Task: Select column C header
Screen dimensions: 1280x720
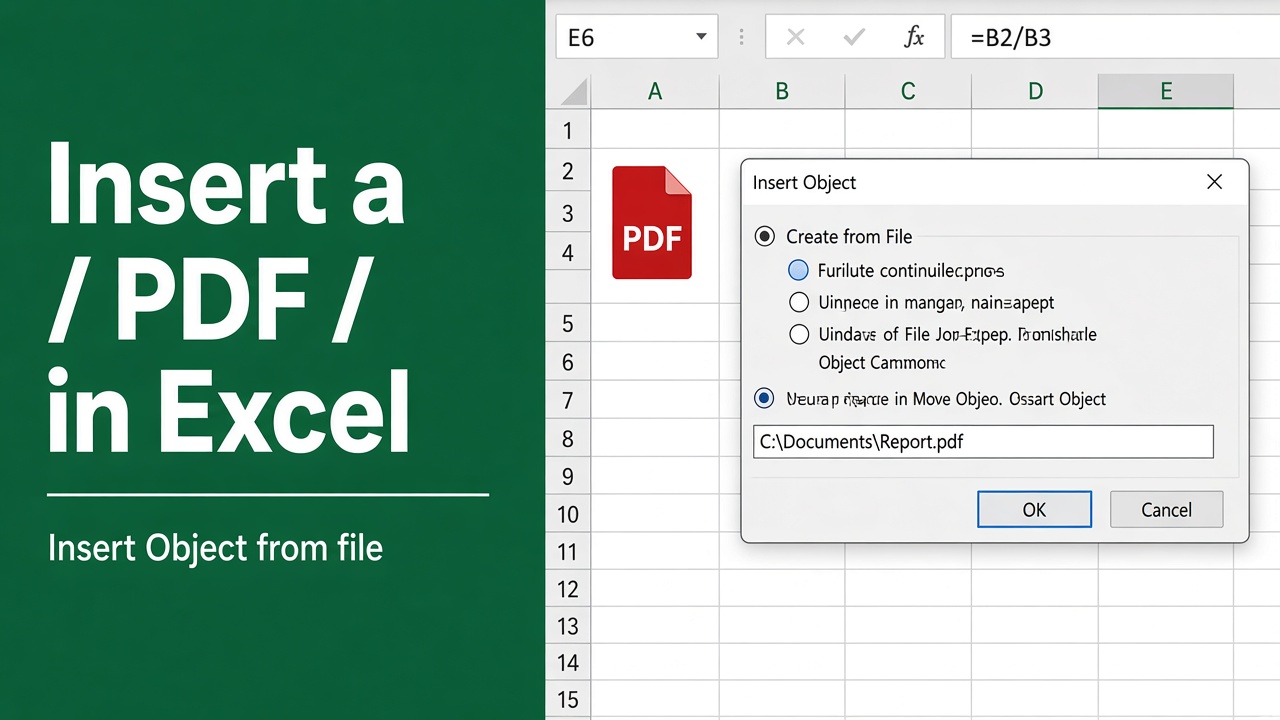Action: [x=908, y=92]
